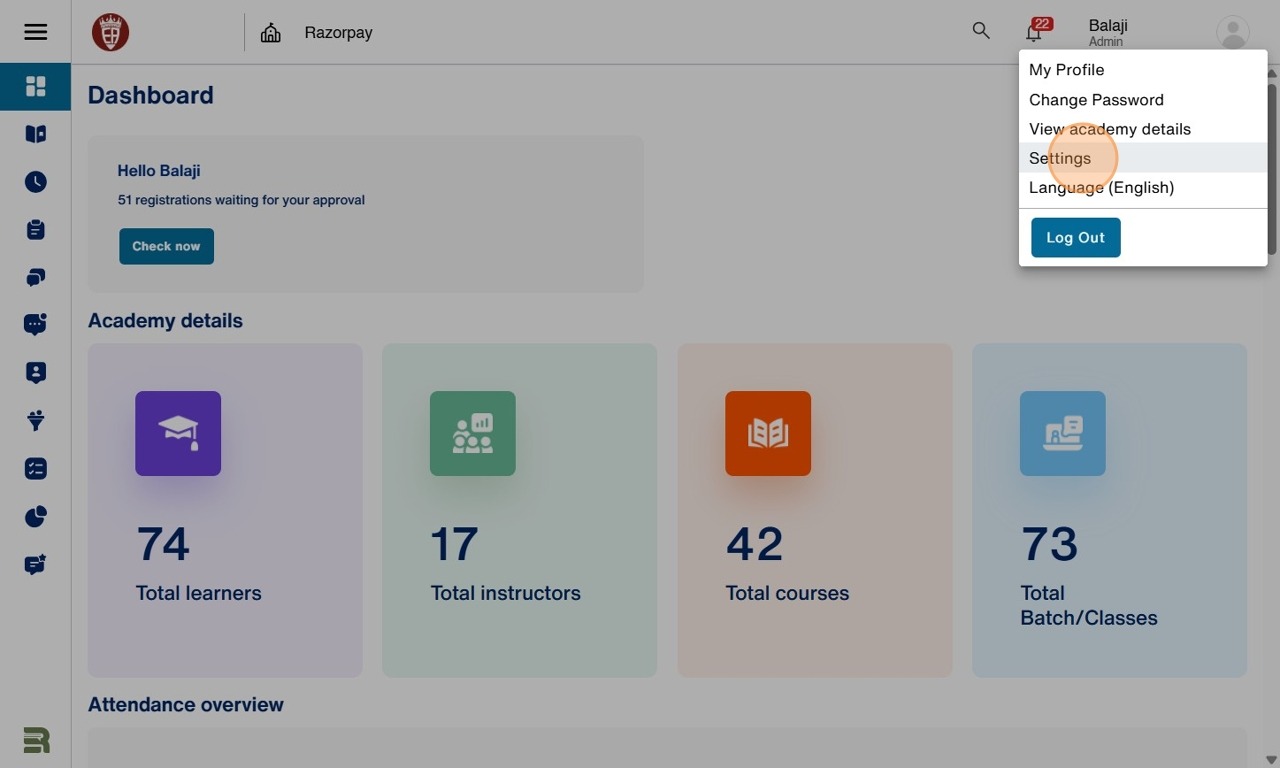
Task: Click the user avatar in header
Action: 1232,32
